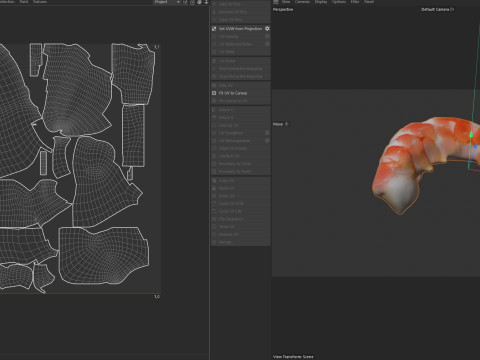Open the Project dropdown in UV toolbar
480x360 pixels.
167,2
